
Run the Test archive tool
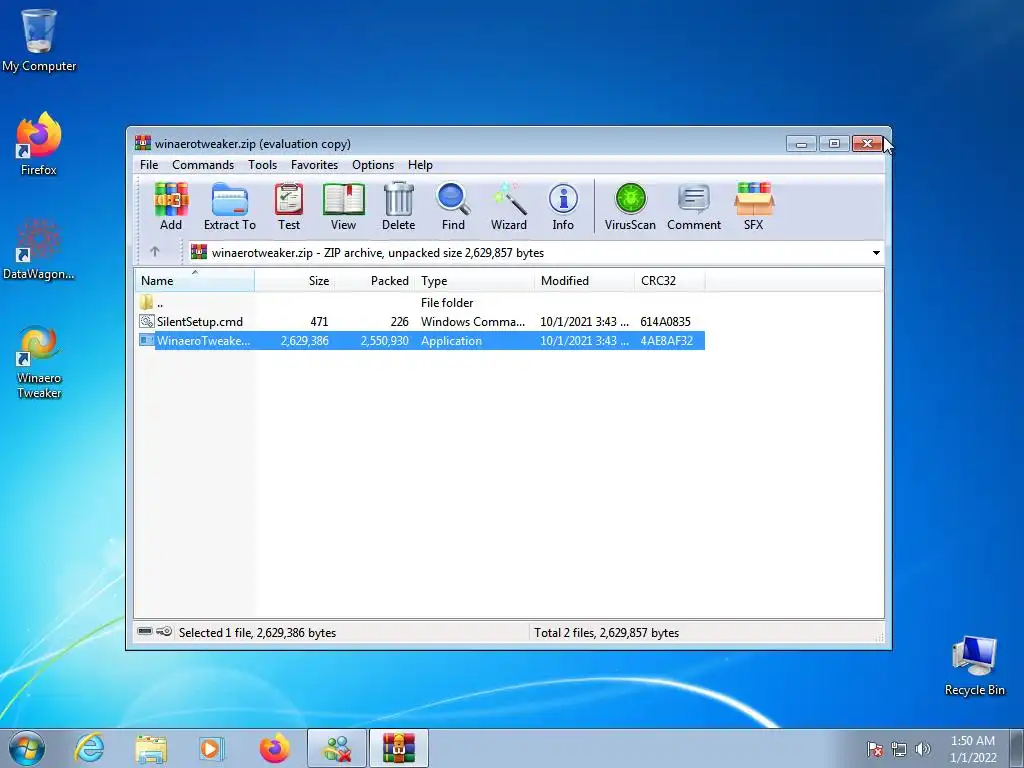click(x=289, y=206)
